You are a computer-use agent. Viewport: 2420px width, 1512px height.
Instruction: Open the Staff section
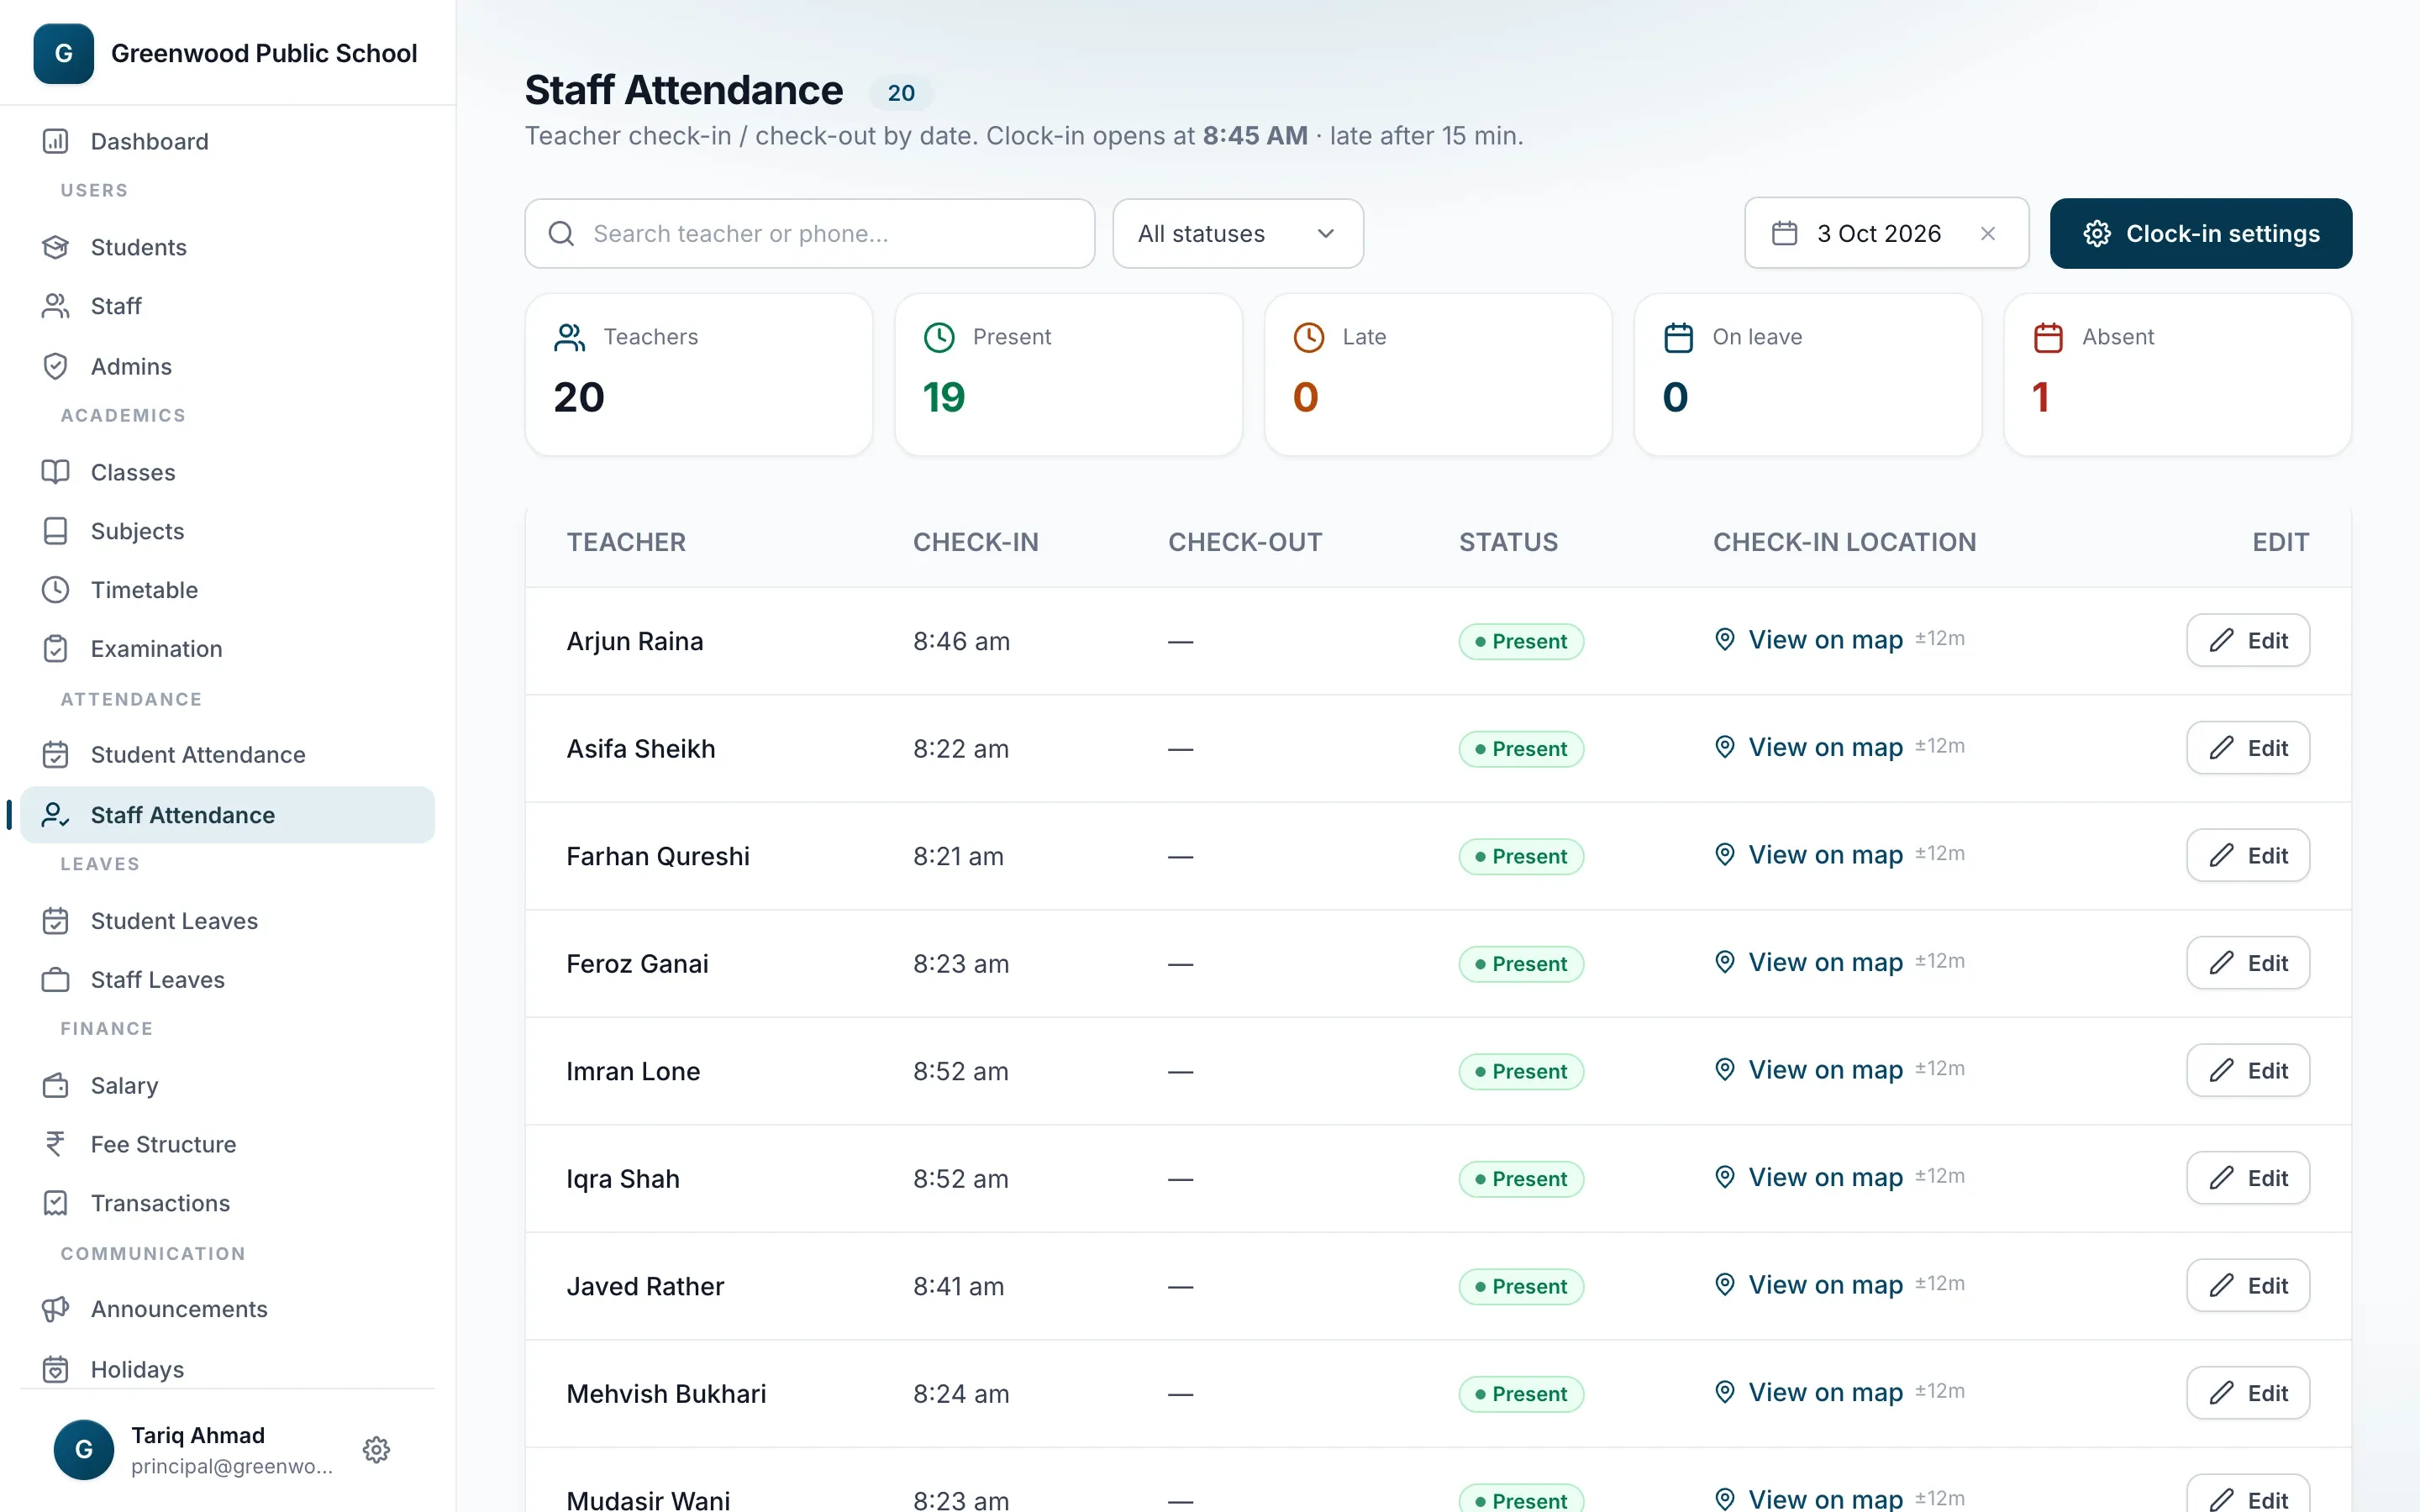(227, 306)
